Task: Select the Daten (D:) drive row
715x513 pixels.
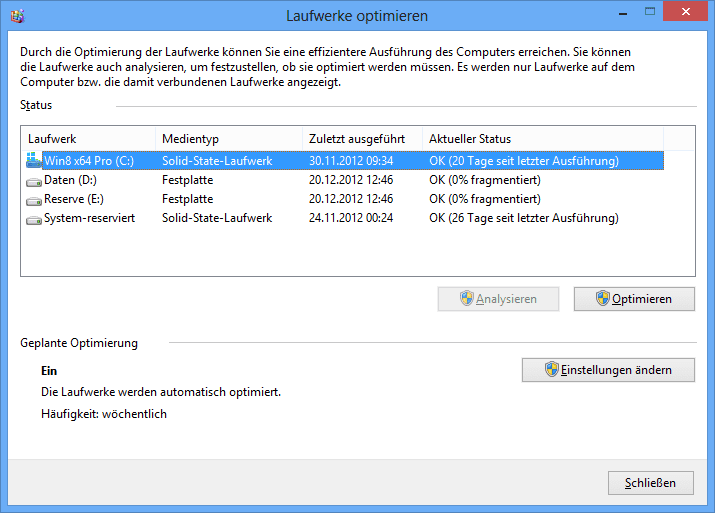Action: tap(344, 180)
